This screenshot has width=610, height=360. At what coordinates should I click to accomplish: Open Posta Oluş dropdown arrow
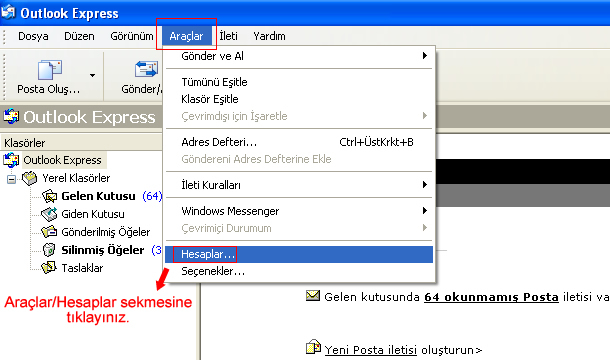(92, 76)
